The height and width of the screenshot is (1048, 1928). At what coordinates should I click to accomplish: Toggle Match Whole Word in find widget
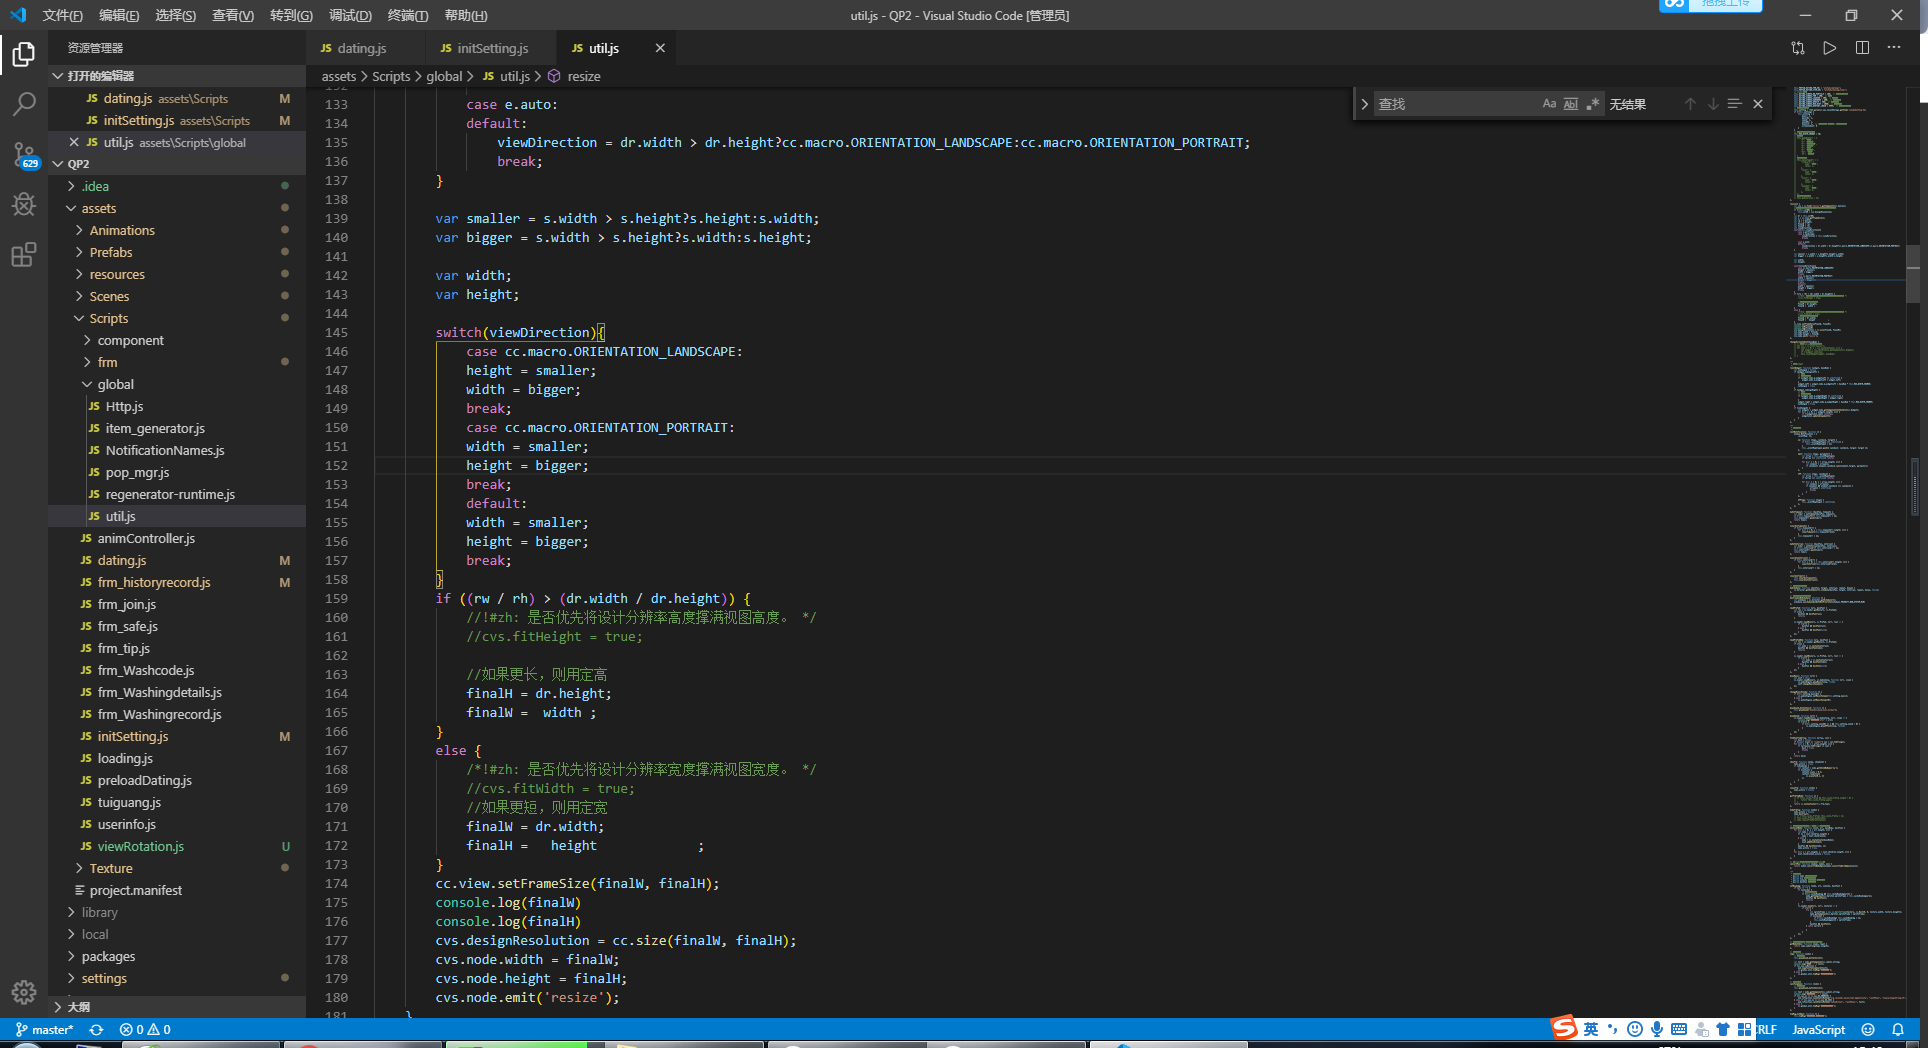click(x=1571, y=104)
